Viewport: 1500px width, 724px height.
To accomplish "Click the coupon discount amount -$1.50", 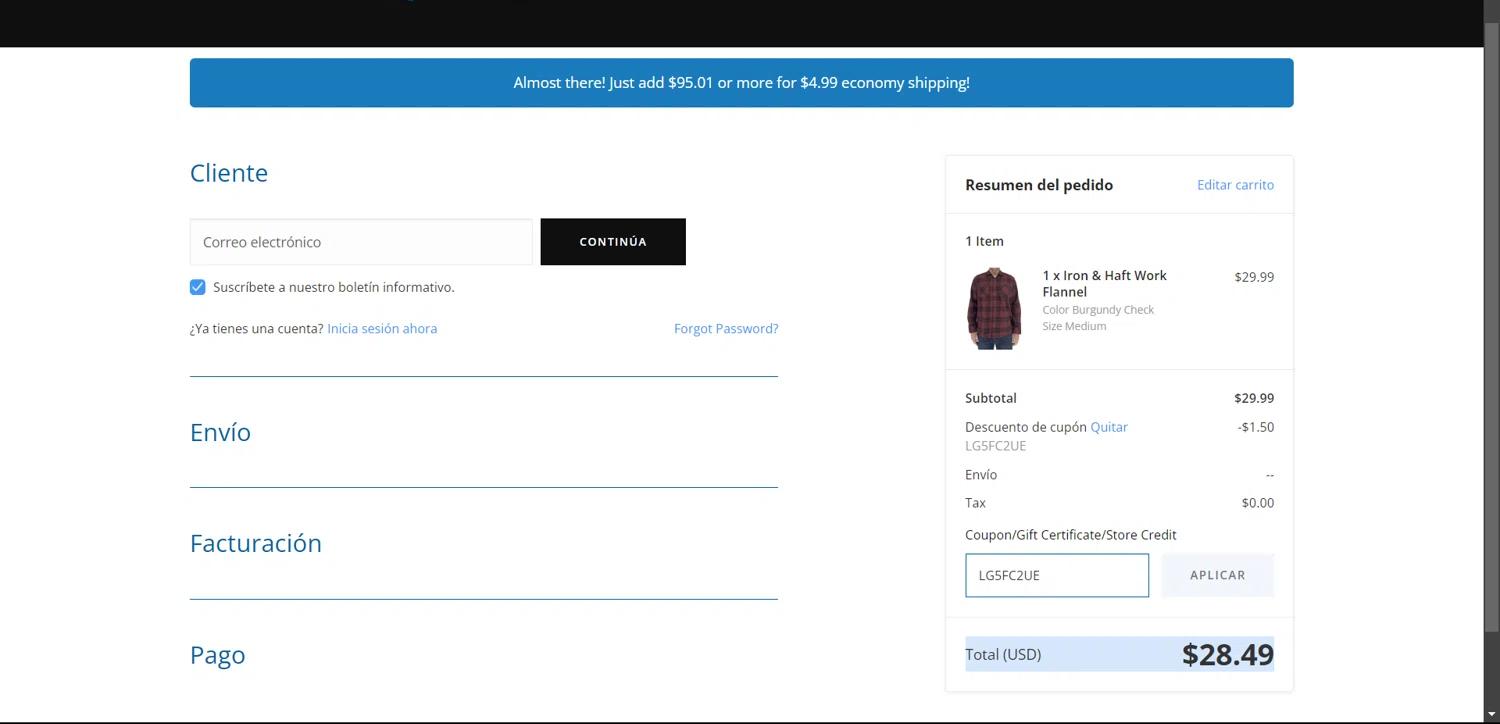I will [1255, 427].
